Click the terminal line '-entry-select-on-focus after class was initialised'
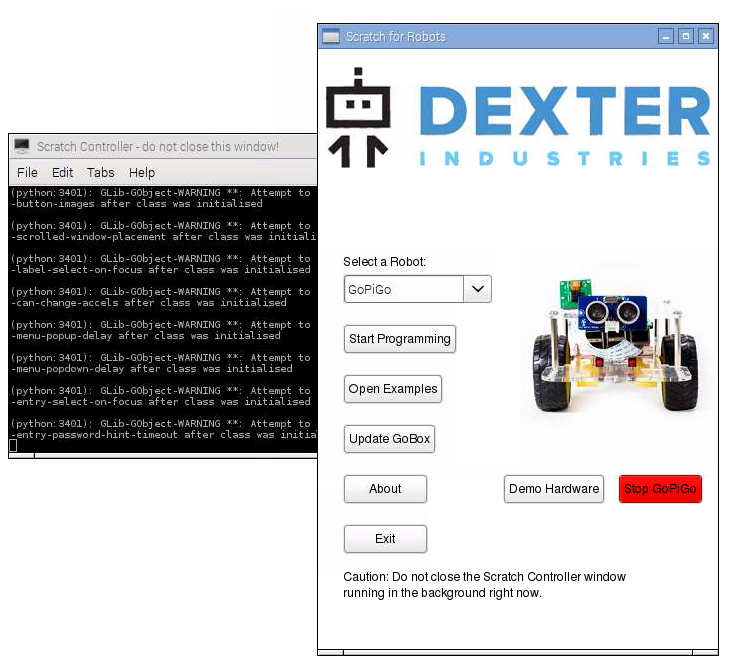Screen dimensions: 732x666 (x=161, y=402)
